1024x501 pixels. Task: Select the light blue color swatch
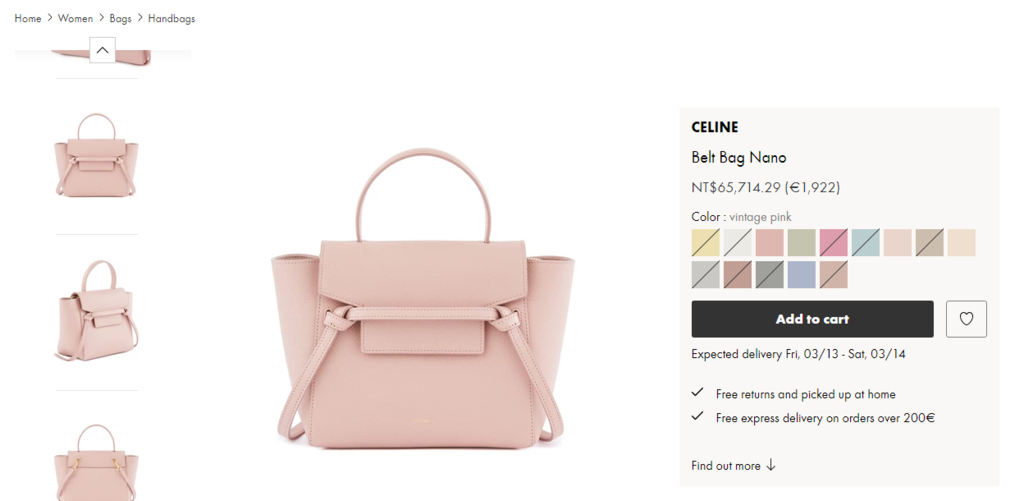[x=865, y=242]
